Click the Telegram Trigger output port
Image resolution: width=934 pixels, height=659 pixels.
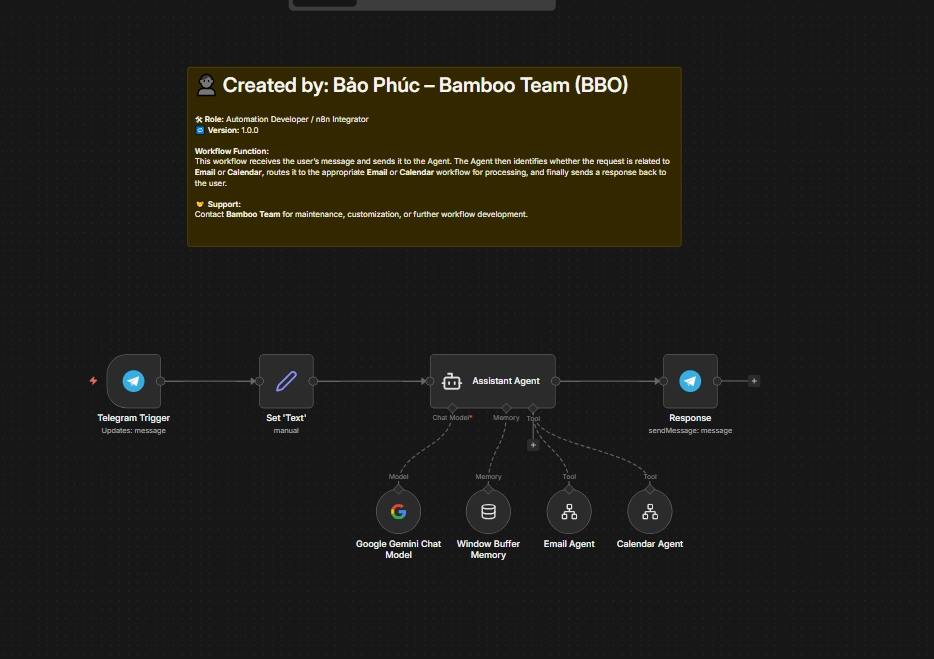[161, 381]
